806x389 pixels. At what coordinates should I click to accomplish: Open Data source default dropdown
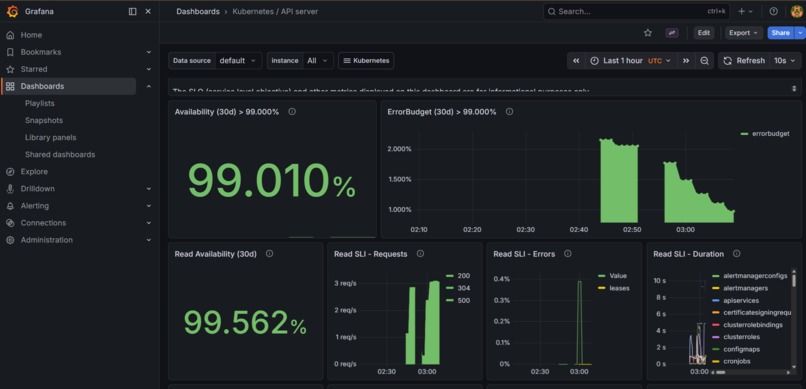click(238, 61)
